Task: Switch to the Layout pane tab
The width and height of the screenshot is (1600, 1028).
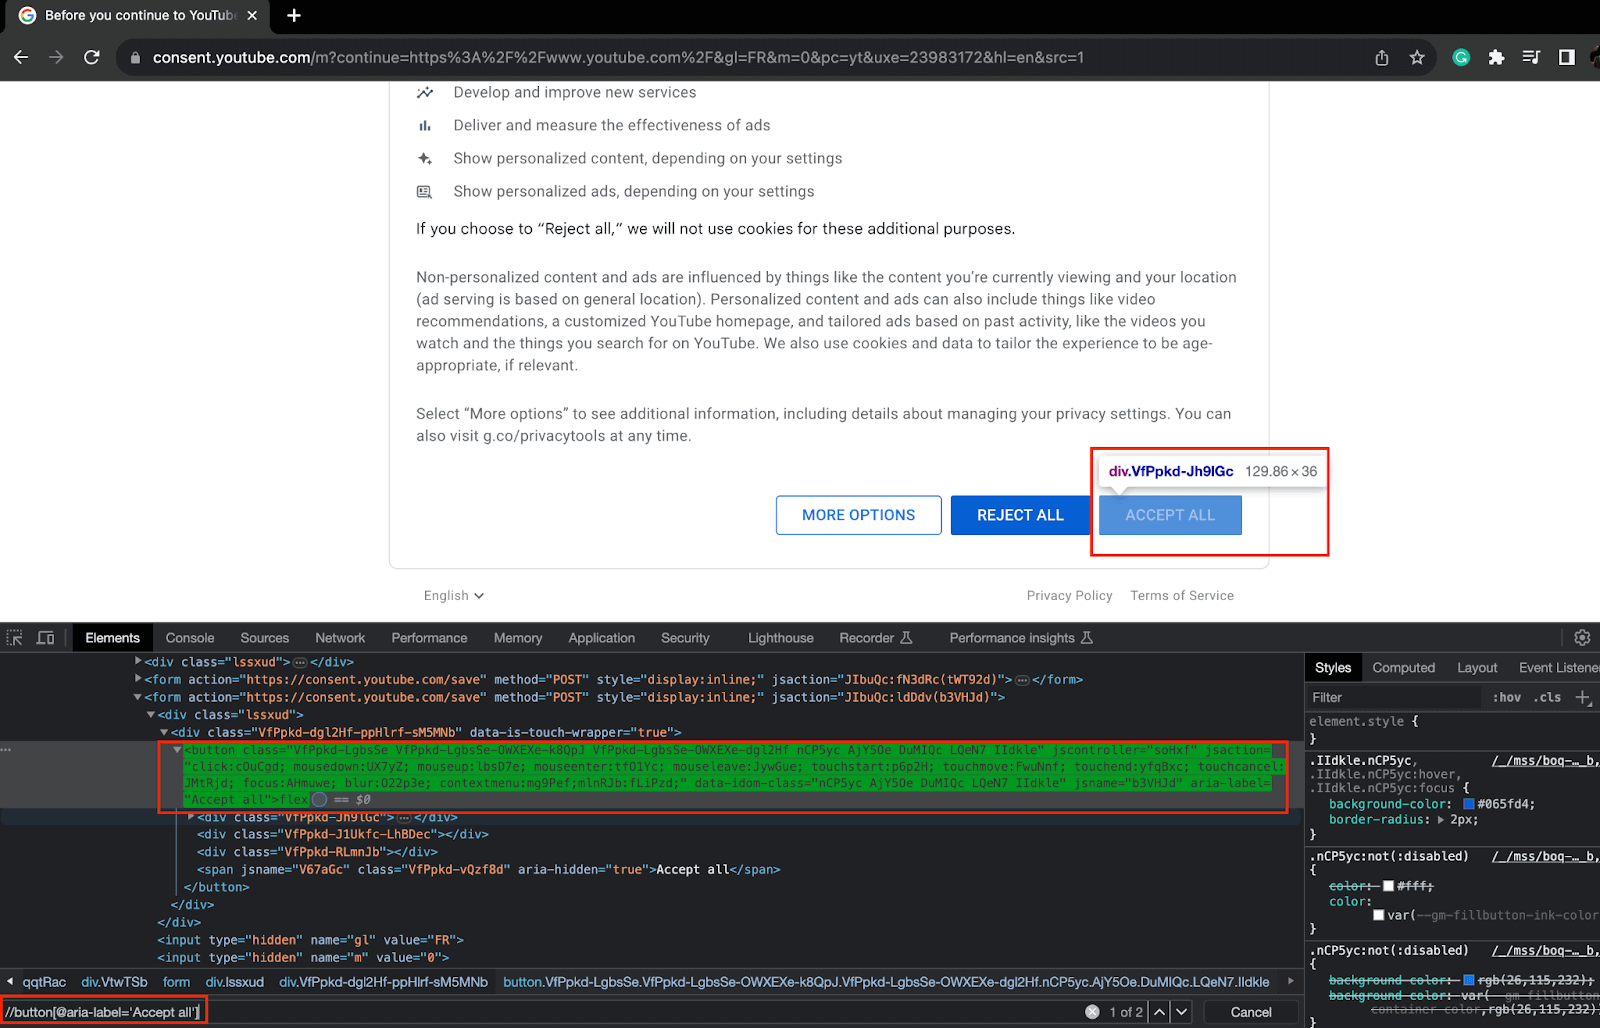Action: tap(1477, 667)
